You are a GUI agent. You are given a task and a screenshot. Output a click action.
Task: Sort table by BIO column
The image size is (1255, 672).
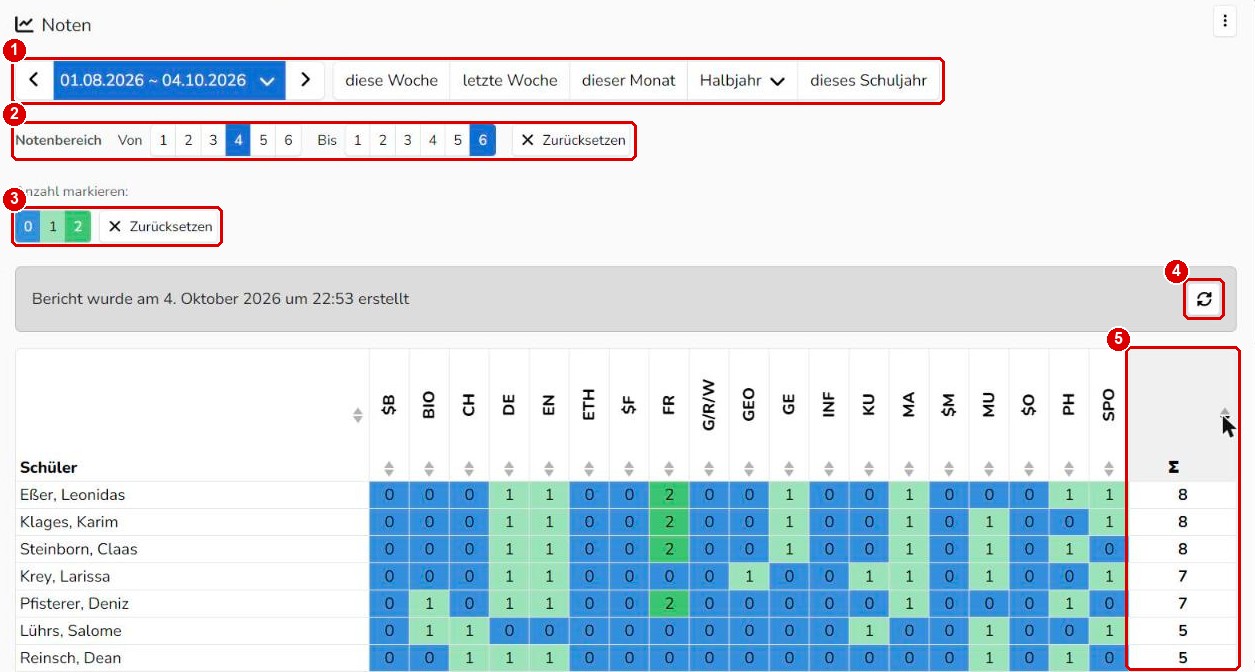tap(429, 468)
